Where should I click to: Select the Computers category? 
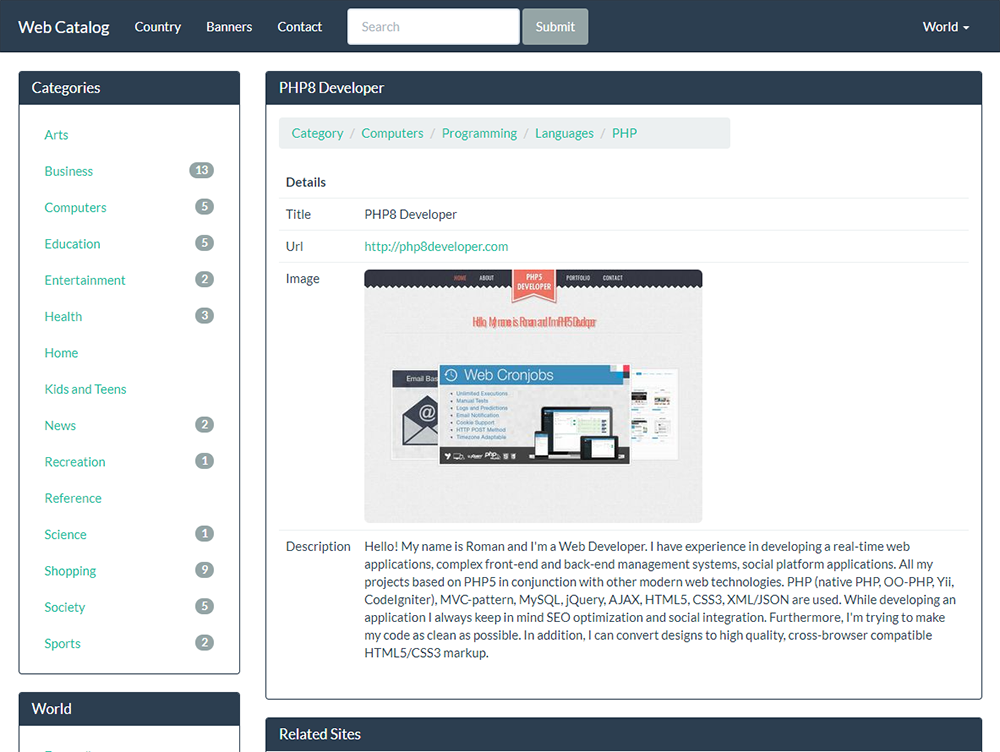pyautogui.click(x=75, y=207)
